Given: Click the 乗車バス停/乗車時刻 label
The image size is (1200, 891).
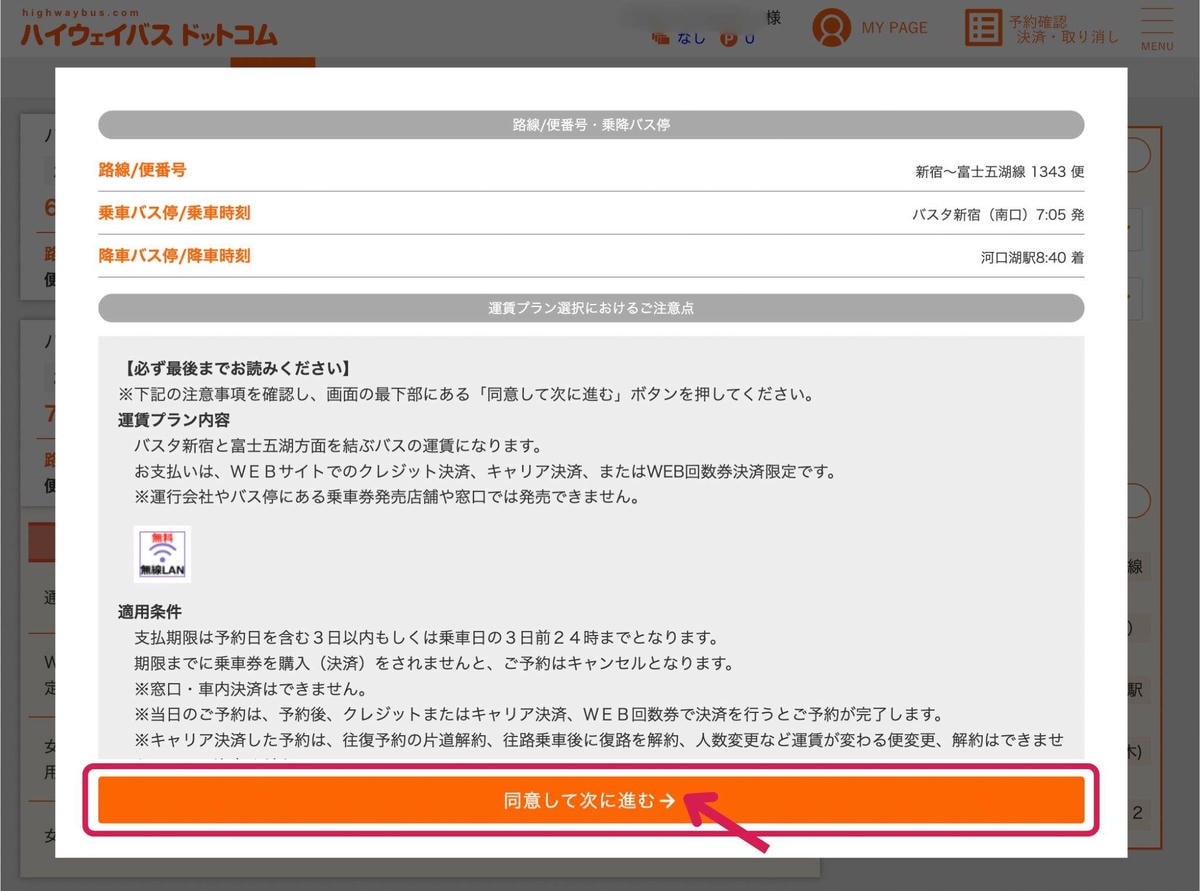Looking at the screenshot, I should (x=174, y=213).
